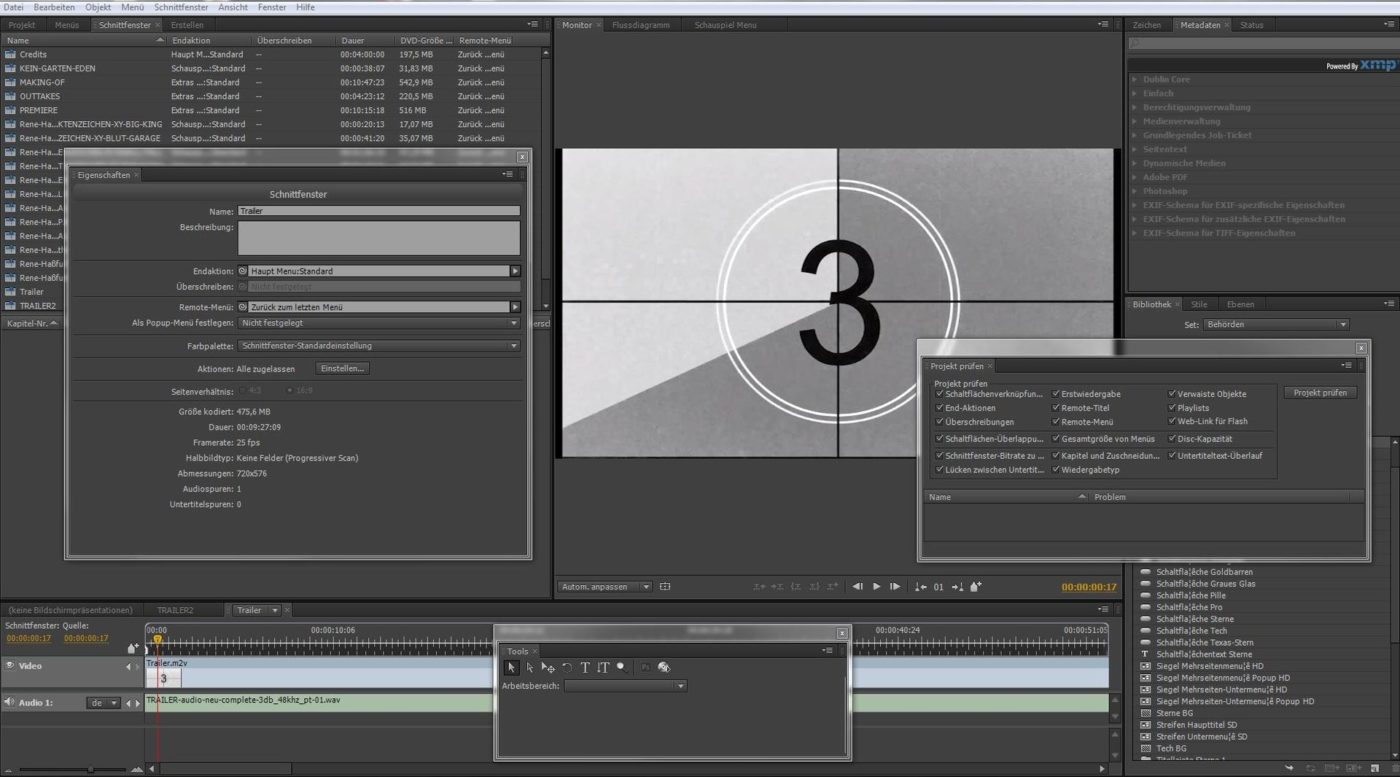Click Edit in Photoshop tool icon
Viewport: 1400px width, 777px height.
pyautogui.click(x=645, y=667)
